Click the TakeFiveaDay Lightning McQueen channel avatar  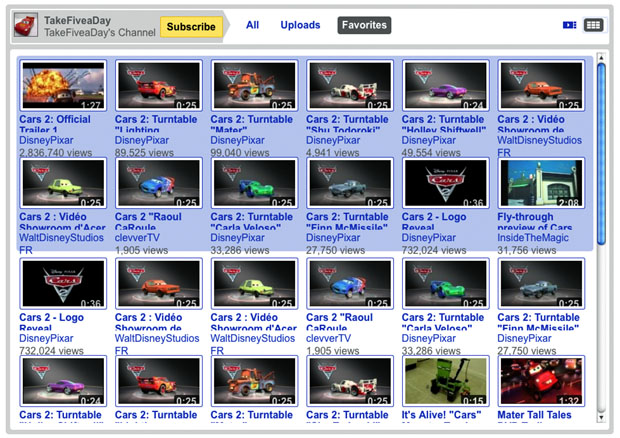pyautogui.click(x=26, y=25)
